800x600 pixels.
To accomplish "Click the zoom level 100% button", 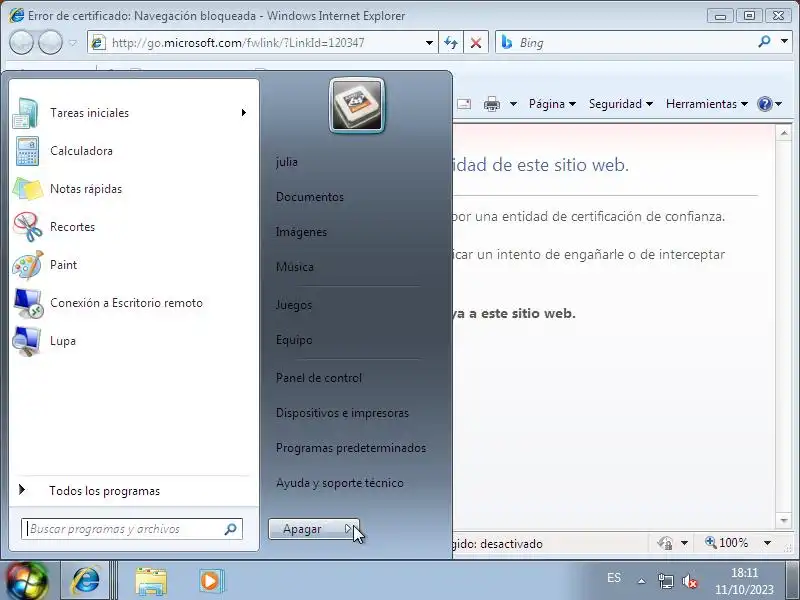I will [727, 543].
